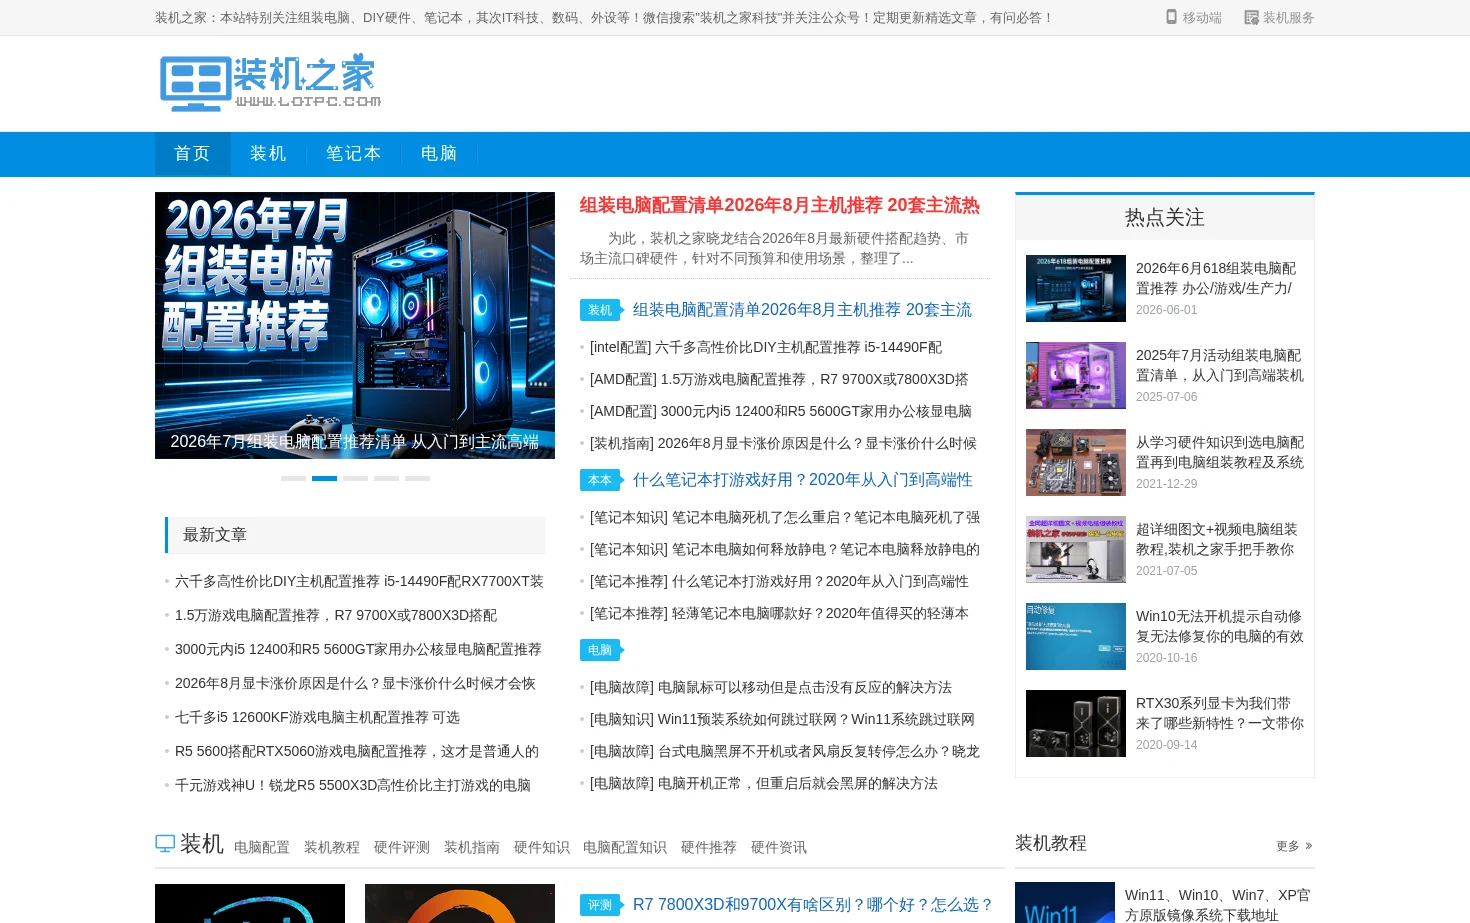Open latest article 七千多i5 12600KF游戏电脑

317,717
